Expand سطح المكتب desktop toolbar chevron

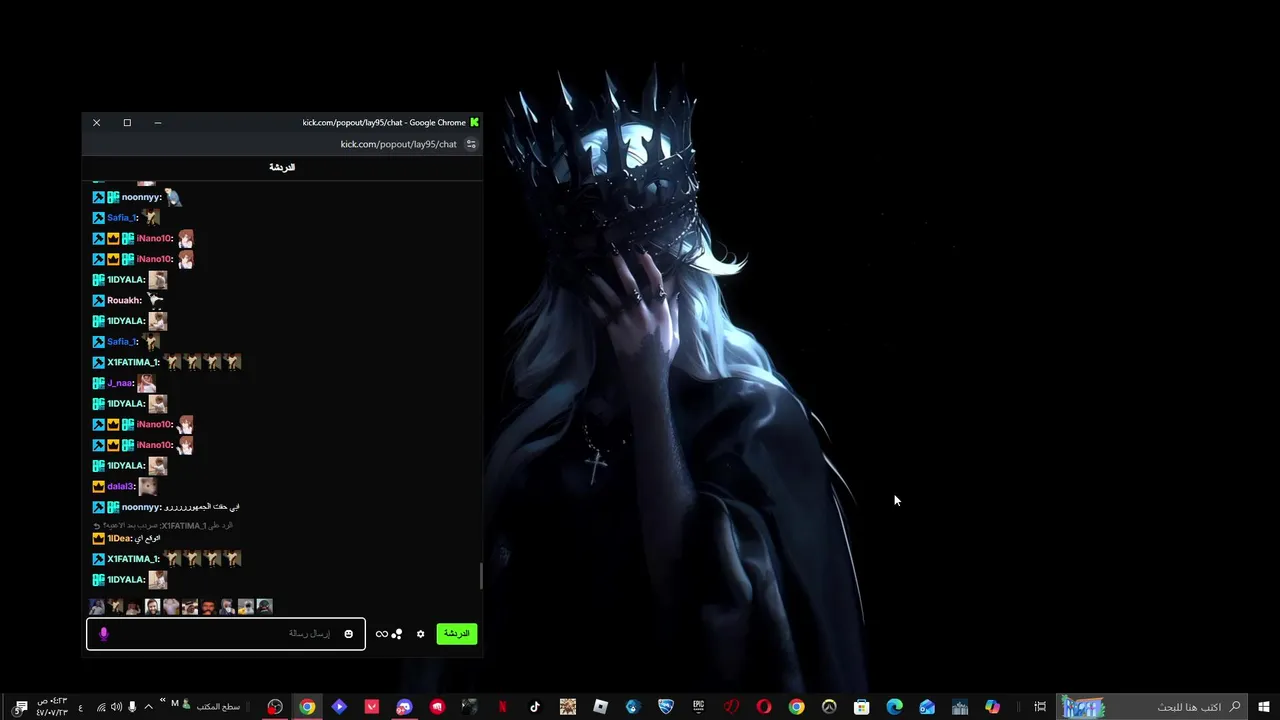click(163, 700)
